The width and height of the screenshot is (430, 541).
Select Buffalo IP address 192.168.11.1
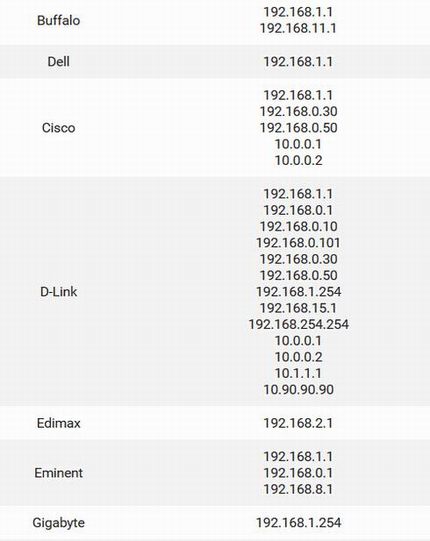pos(298,28)
